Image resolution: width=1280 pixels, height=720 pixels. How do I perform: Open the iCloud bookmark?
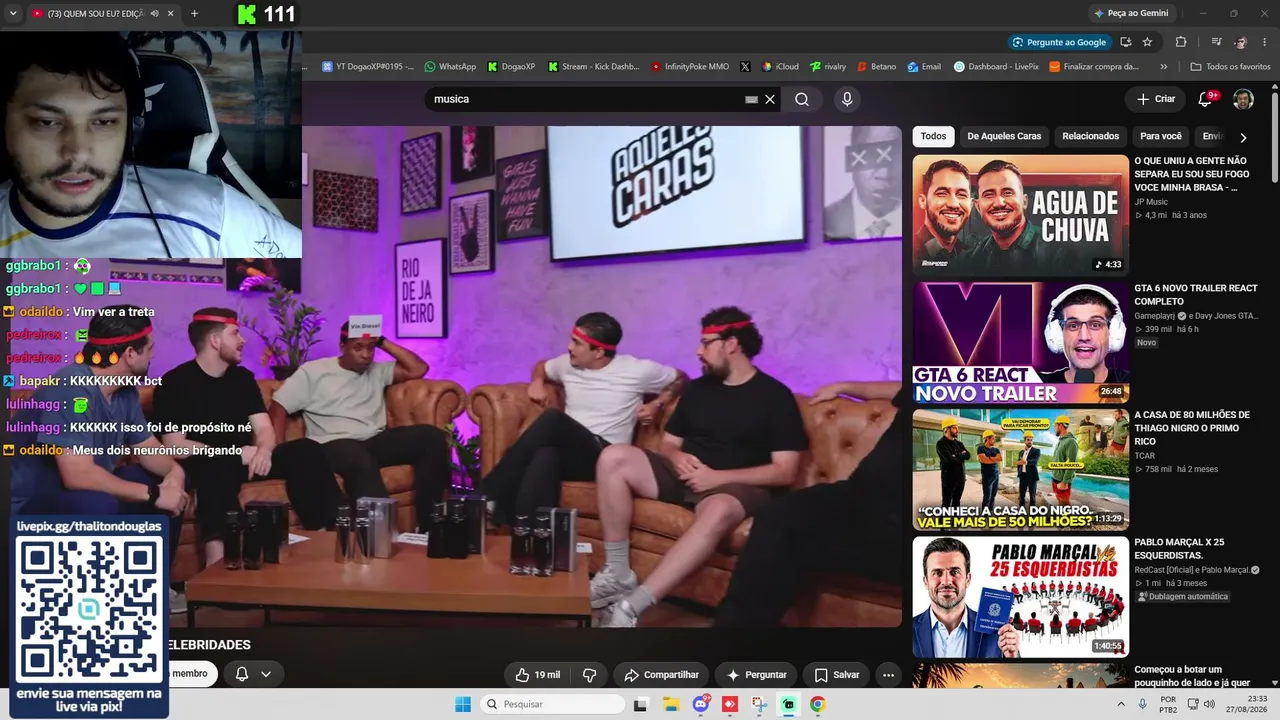click(x=780, y=67)
